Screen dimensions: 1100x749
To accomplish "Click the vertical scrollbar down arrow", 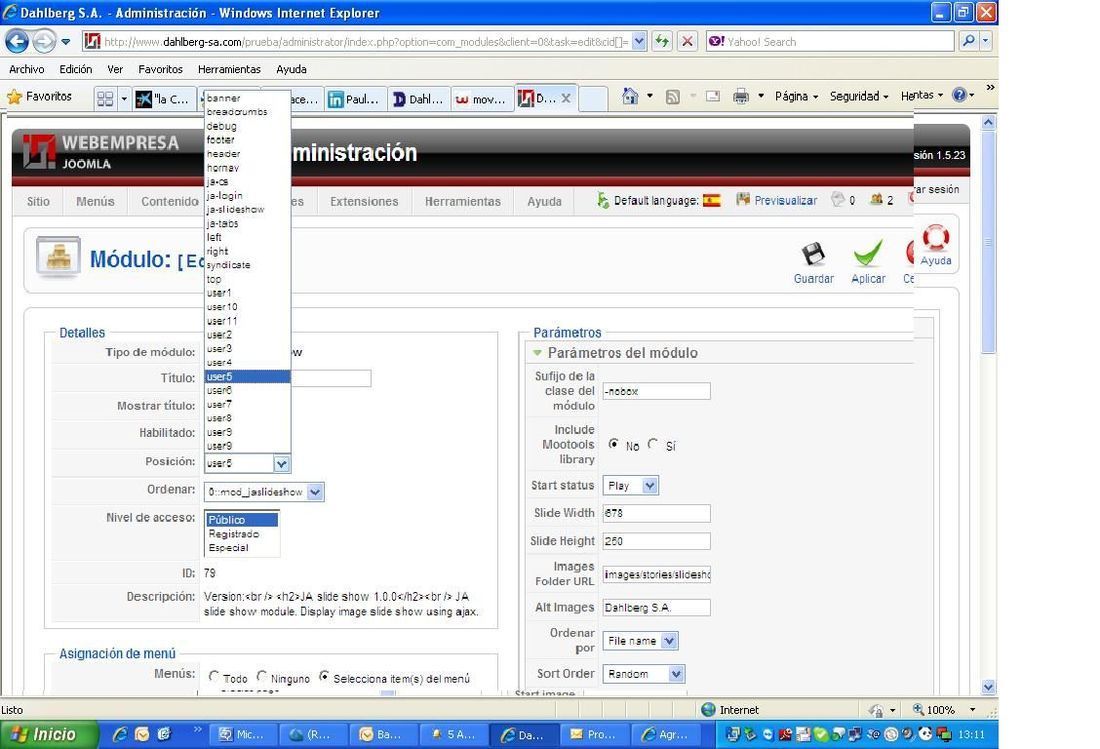I will click(x=988, y=687).
